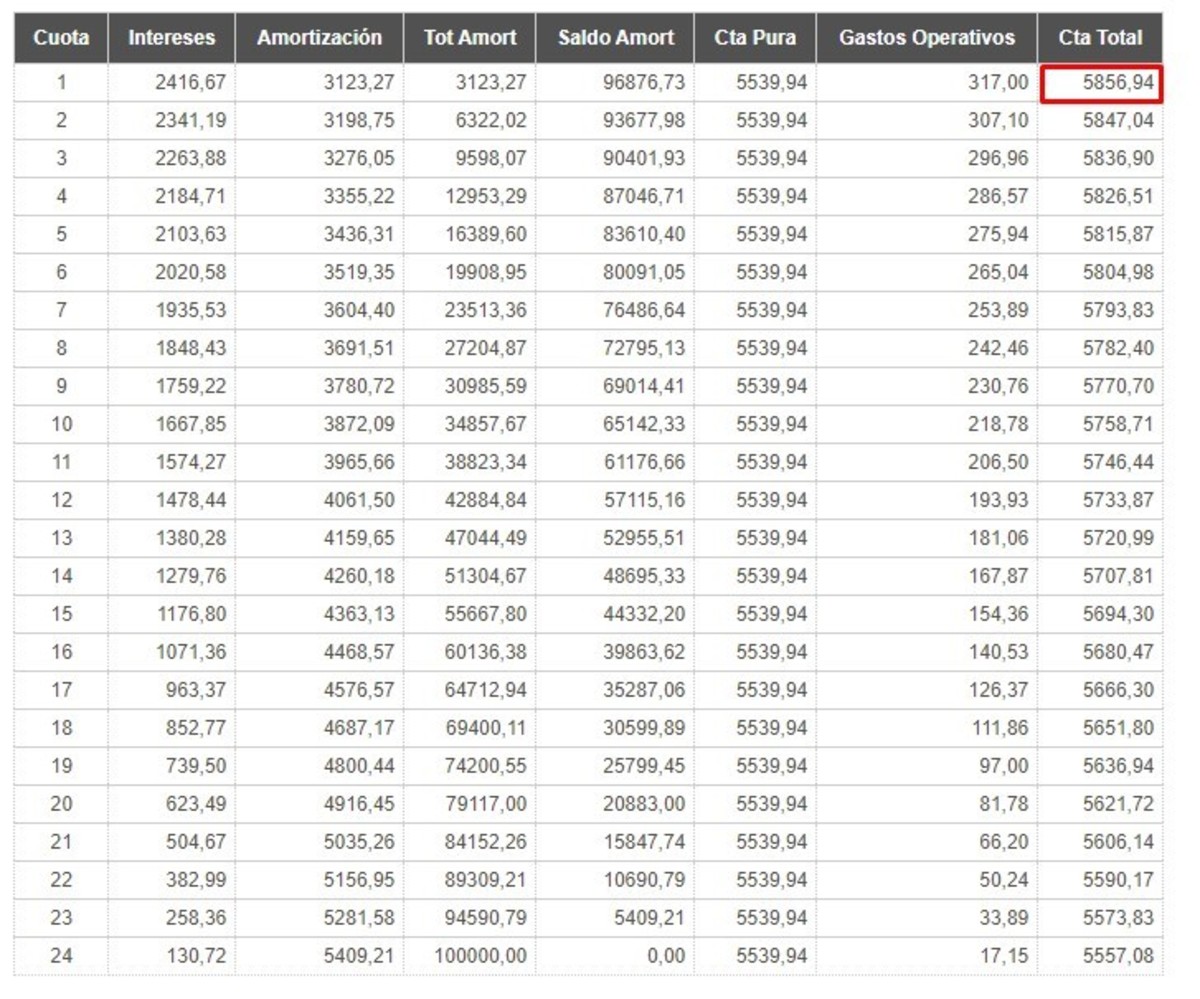The height and width of the screenshot is (999, 1200).
Task: Click the interest value 130,72
Action: click(196, 956)
